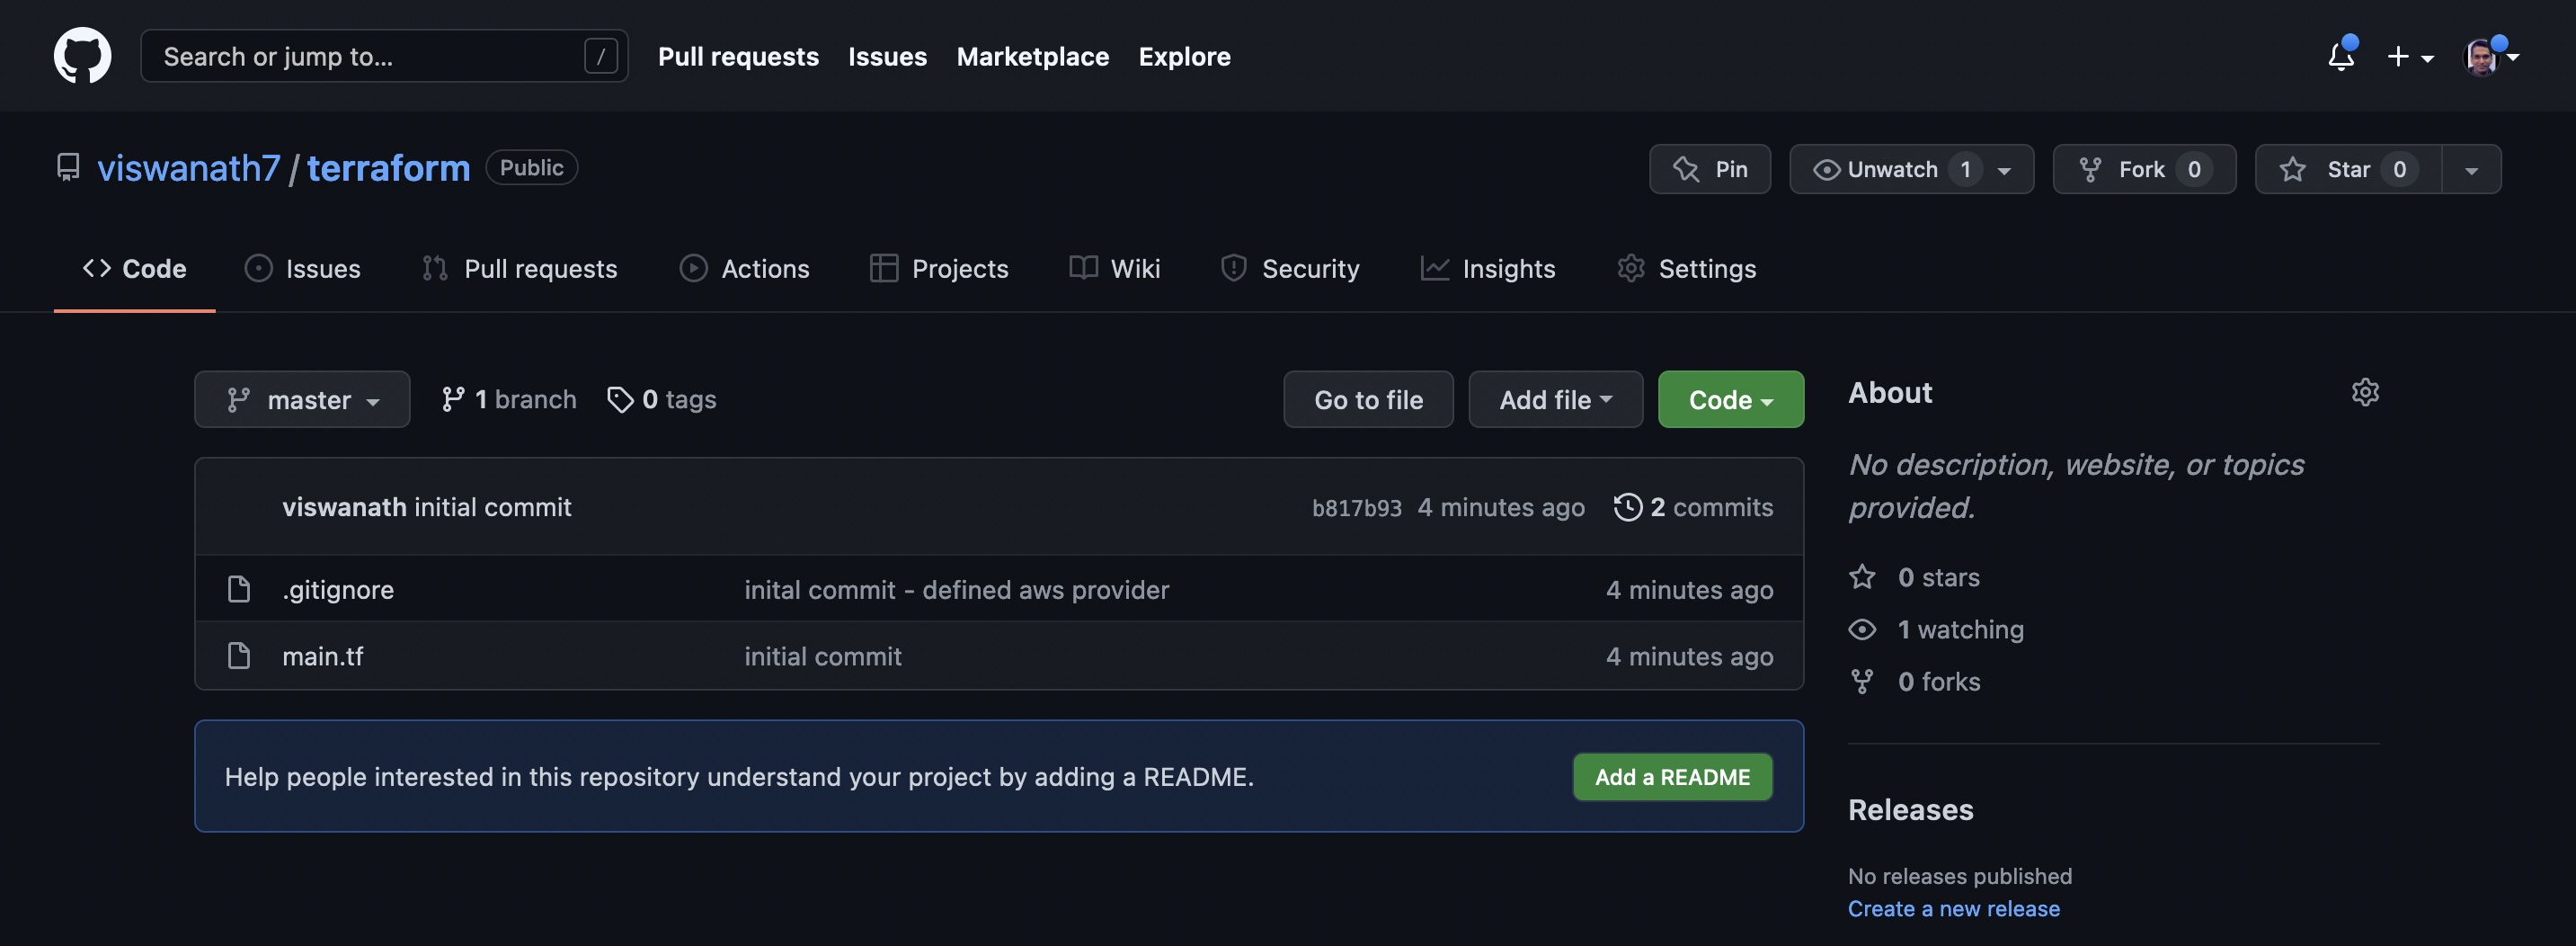The height and width of the screenshot is (946, 2576).
Task: Open the Security tab
Action: [x=1289, y=268]
